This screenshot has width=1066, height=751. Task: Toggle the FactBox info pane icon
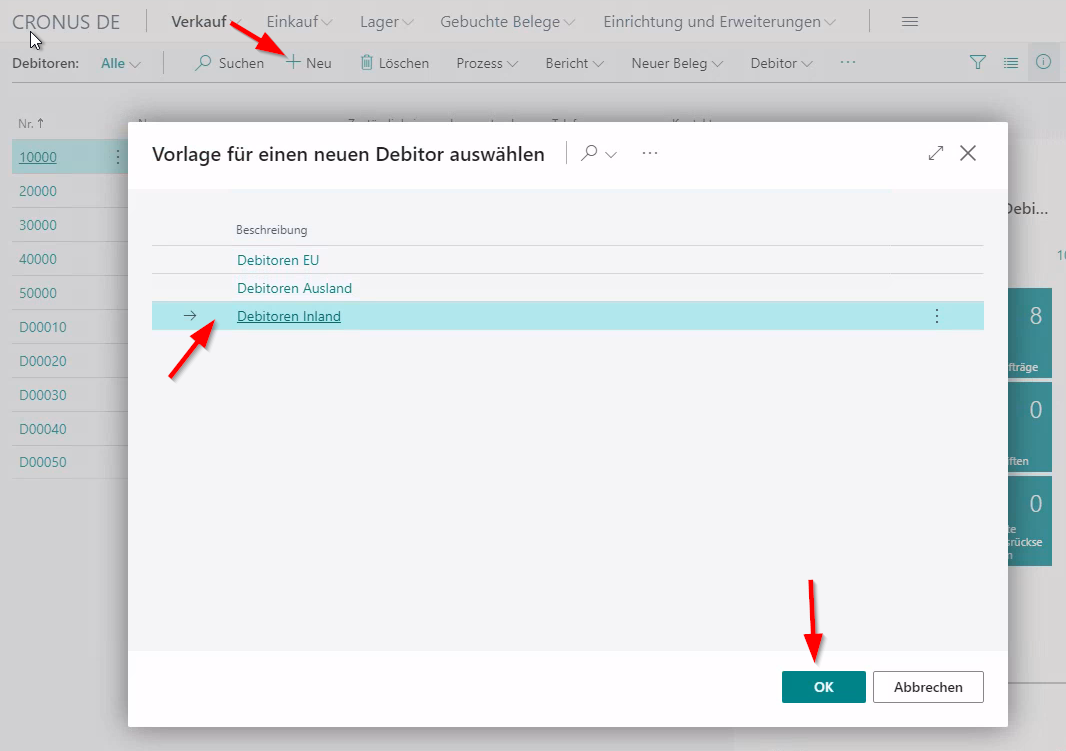tap(1044, 62)
